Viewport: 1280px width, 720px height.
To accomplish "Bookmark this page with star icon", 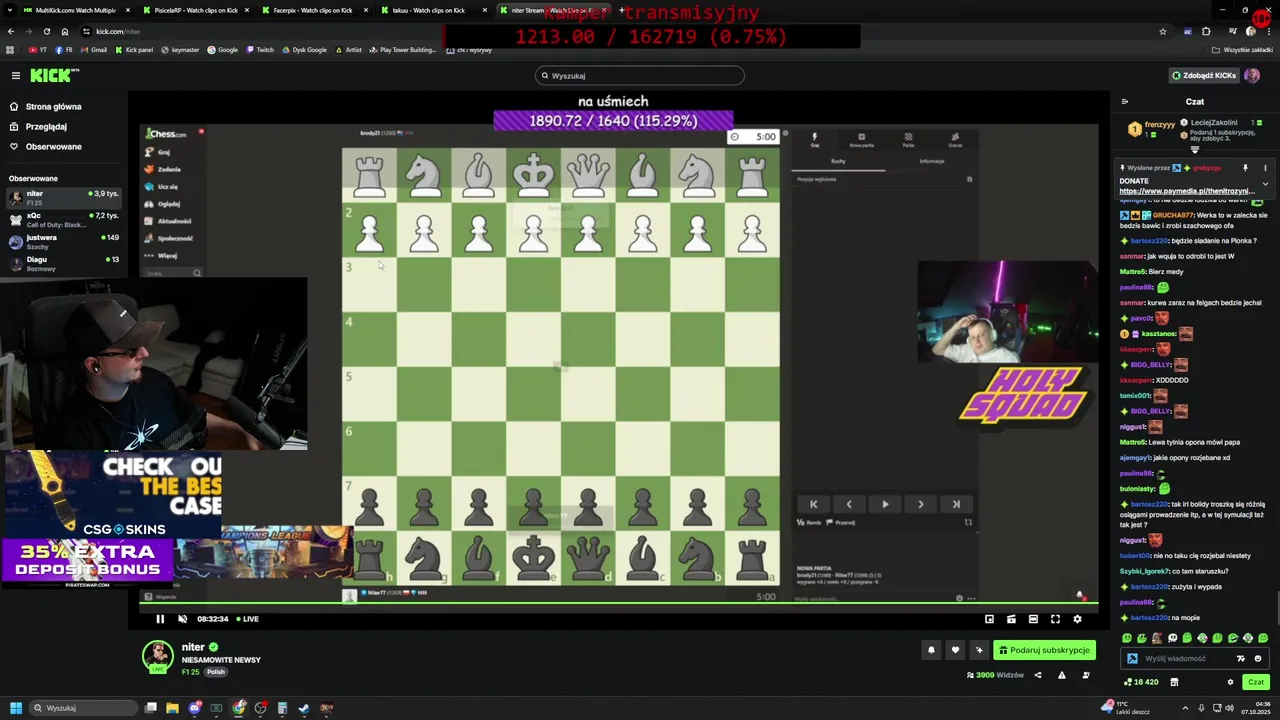I will [1162, 32].
